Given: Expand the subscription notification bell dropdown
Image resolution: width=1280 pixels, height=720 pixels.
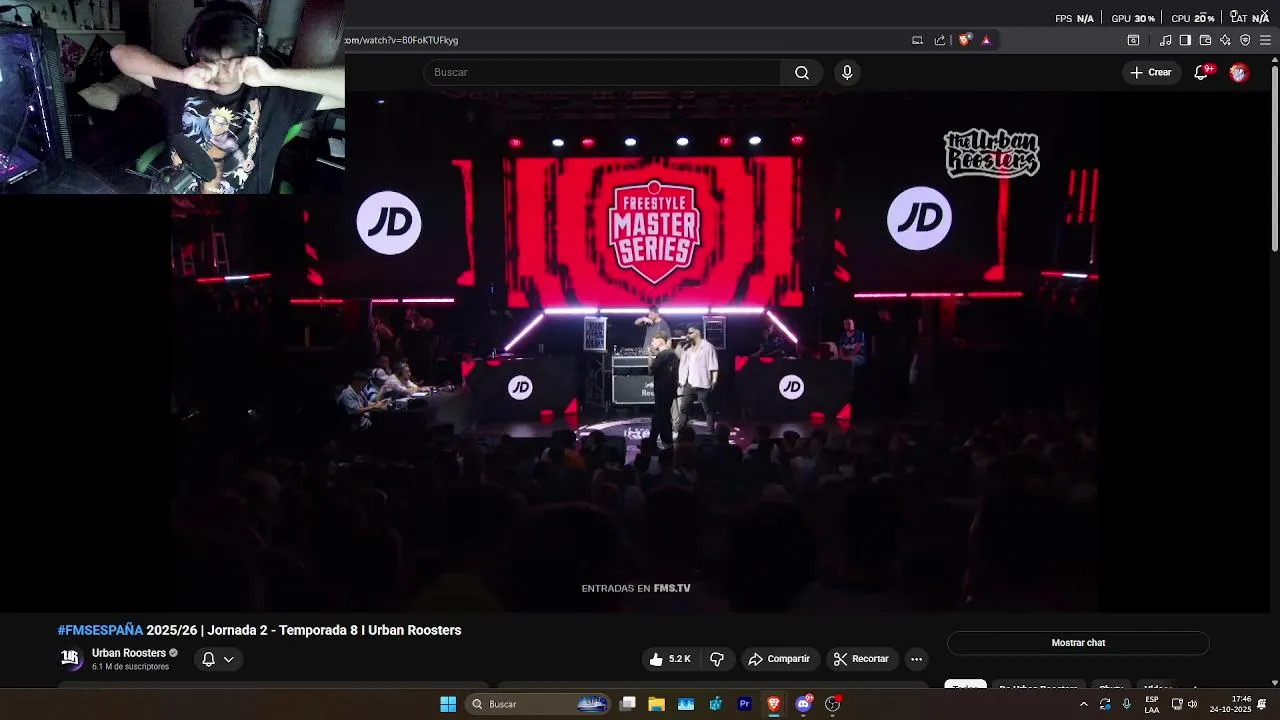Looking at the screenshot, I should (218, 659).
